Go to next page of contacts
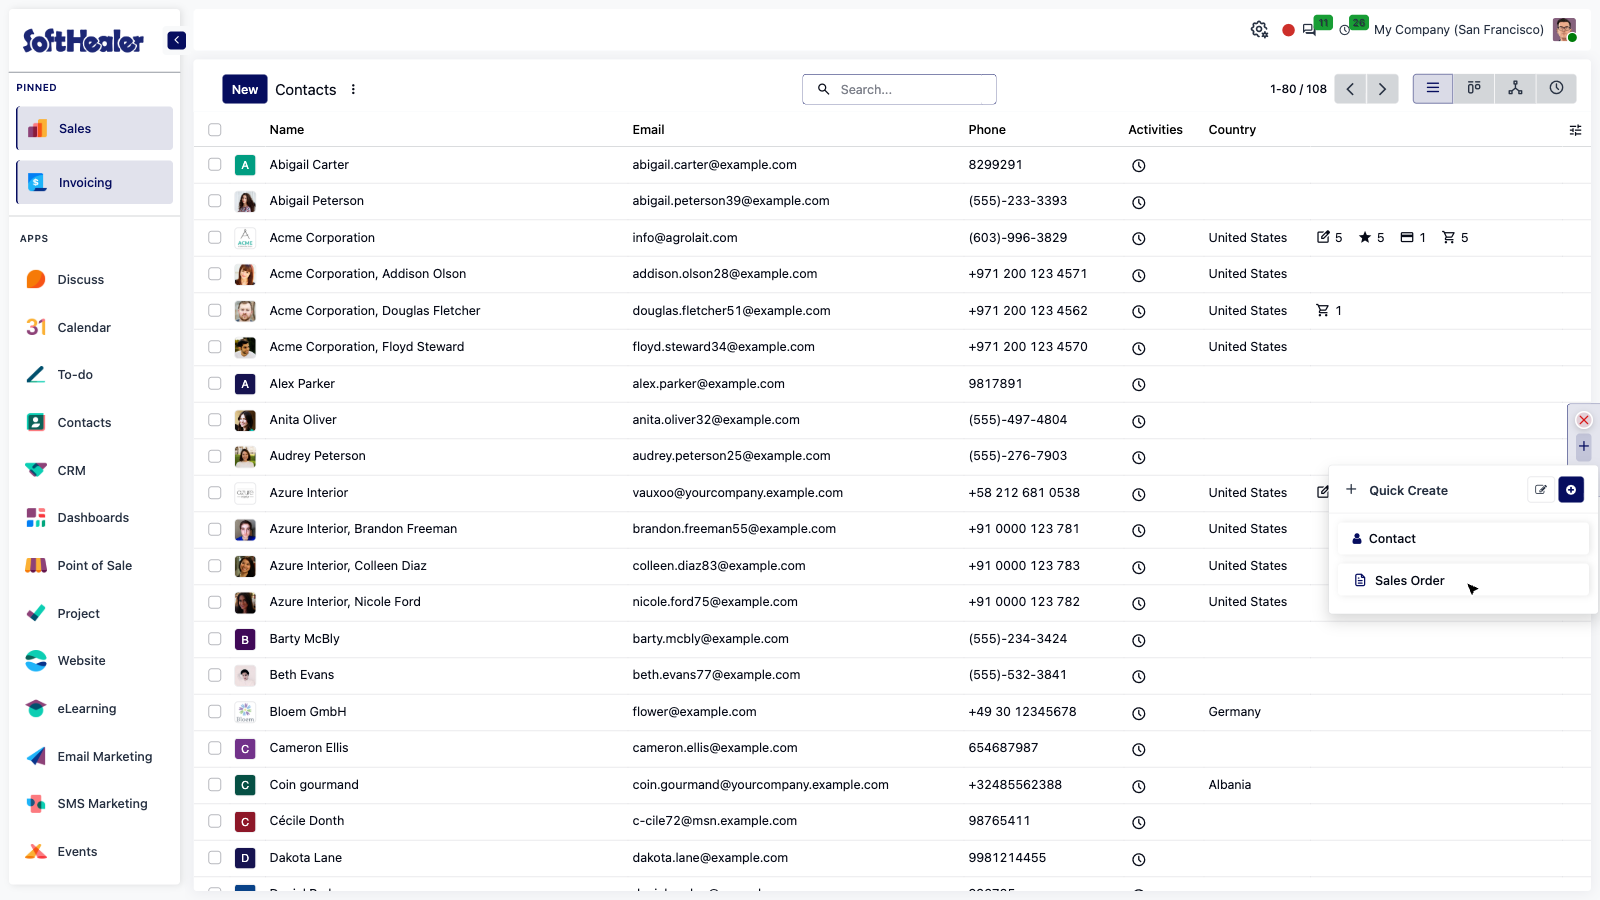The image size is (1600, 900). coord(1382,89)
